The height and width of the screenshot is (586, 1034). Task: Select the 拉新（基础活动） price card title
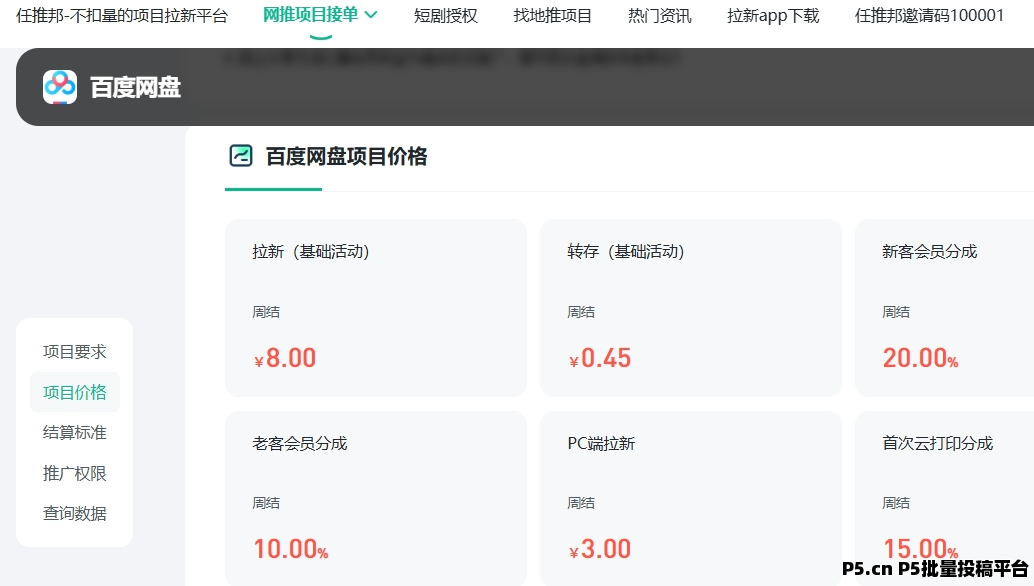(x=311, y=251)
